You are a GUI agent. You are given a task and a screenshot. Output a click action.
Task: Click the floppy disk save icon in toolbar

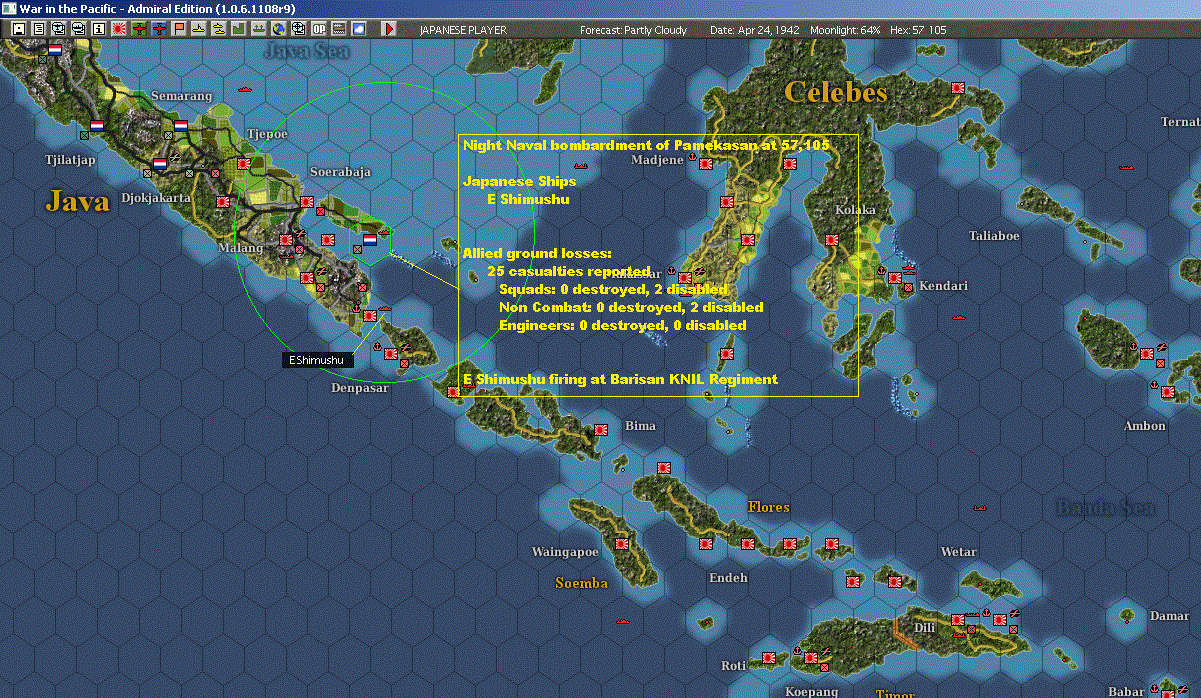click(18, 29)
